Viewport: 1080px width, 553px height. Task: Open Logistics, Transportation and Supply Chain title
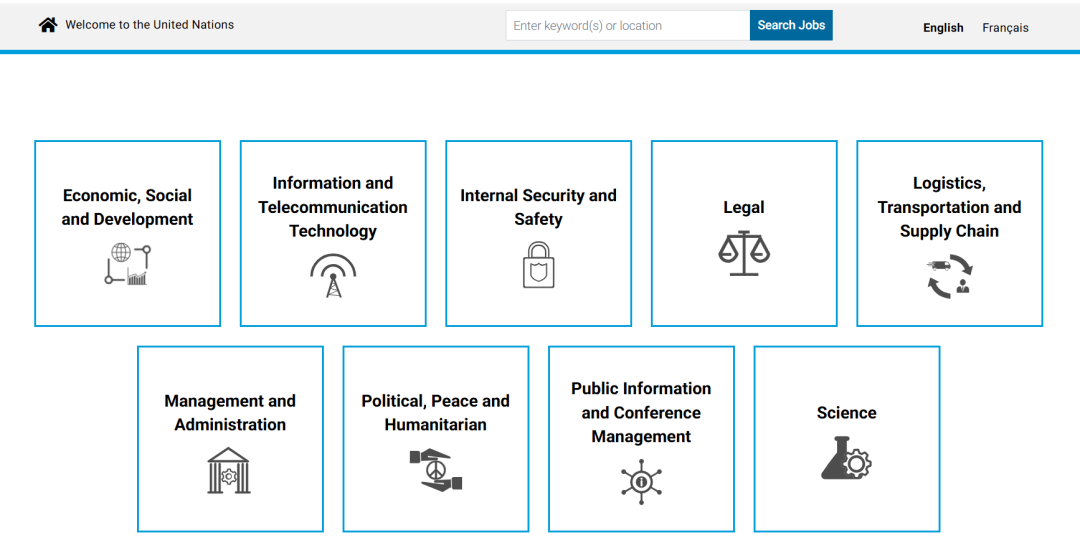949,207
